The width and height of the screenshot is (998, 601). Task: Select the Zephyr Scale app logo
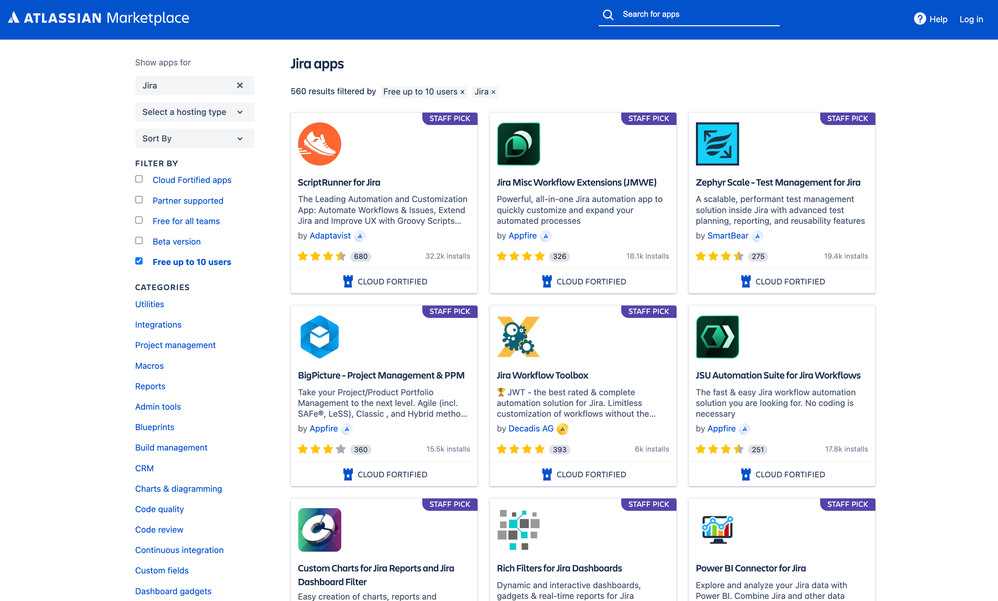coord(717,144)
